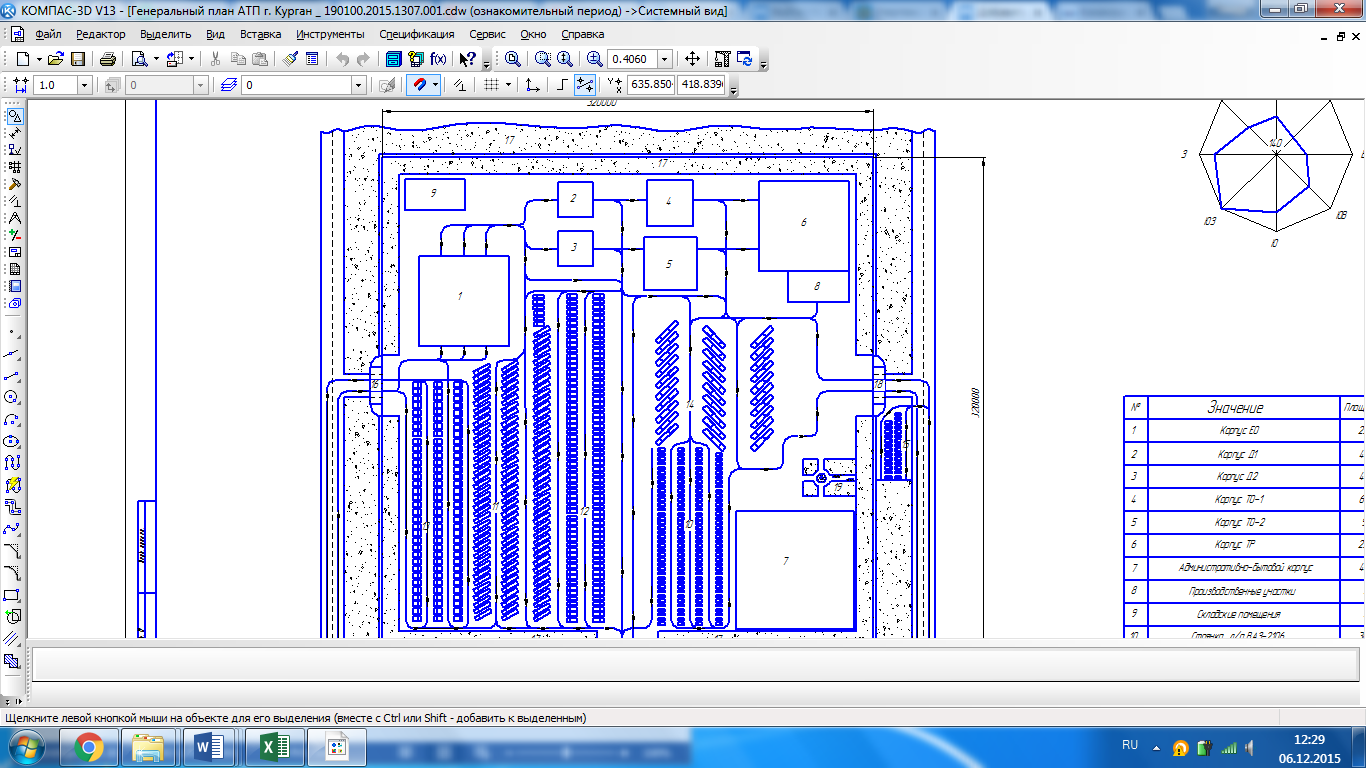Viewport: 1366px width, 768px height.
Task: Click the X coordinate field 635.850
Action: point(650,85)
